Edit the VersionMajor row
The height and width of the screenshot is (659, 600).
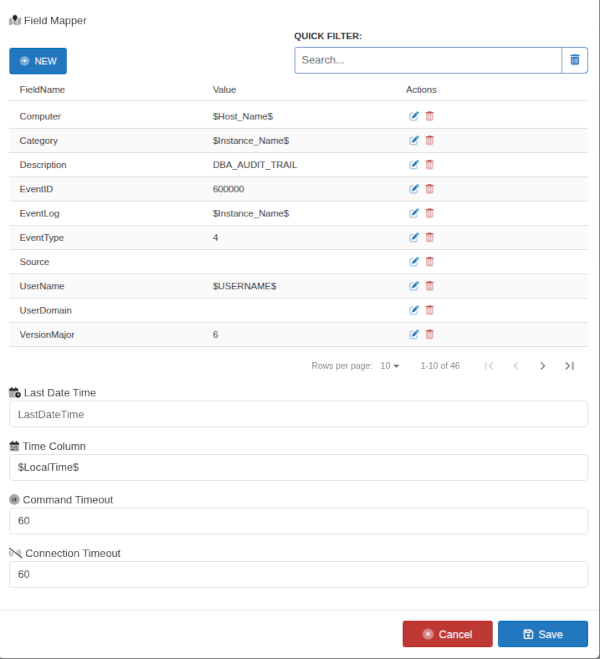click(x=414, y=334)
